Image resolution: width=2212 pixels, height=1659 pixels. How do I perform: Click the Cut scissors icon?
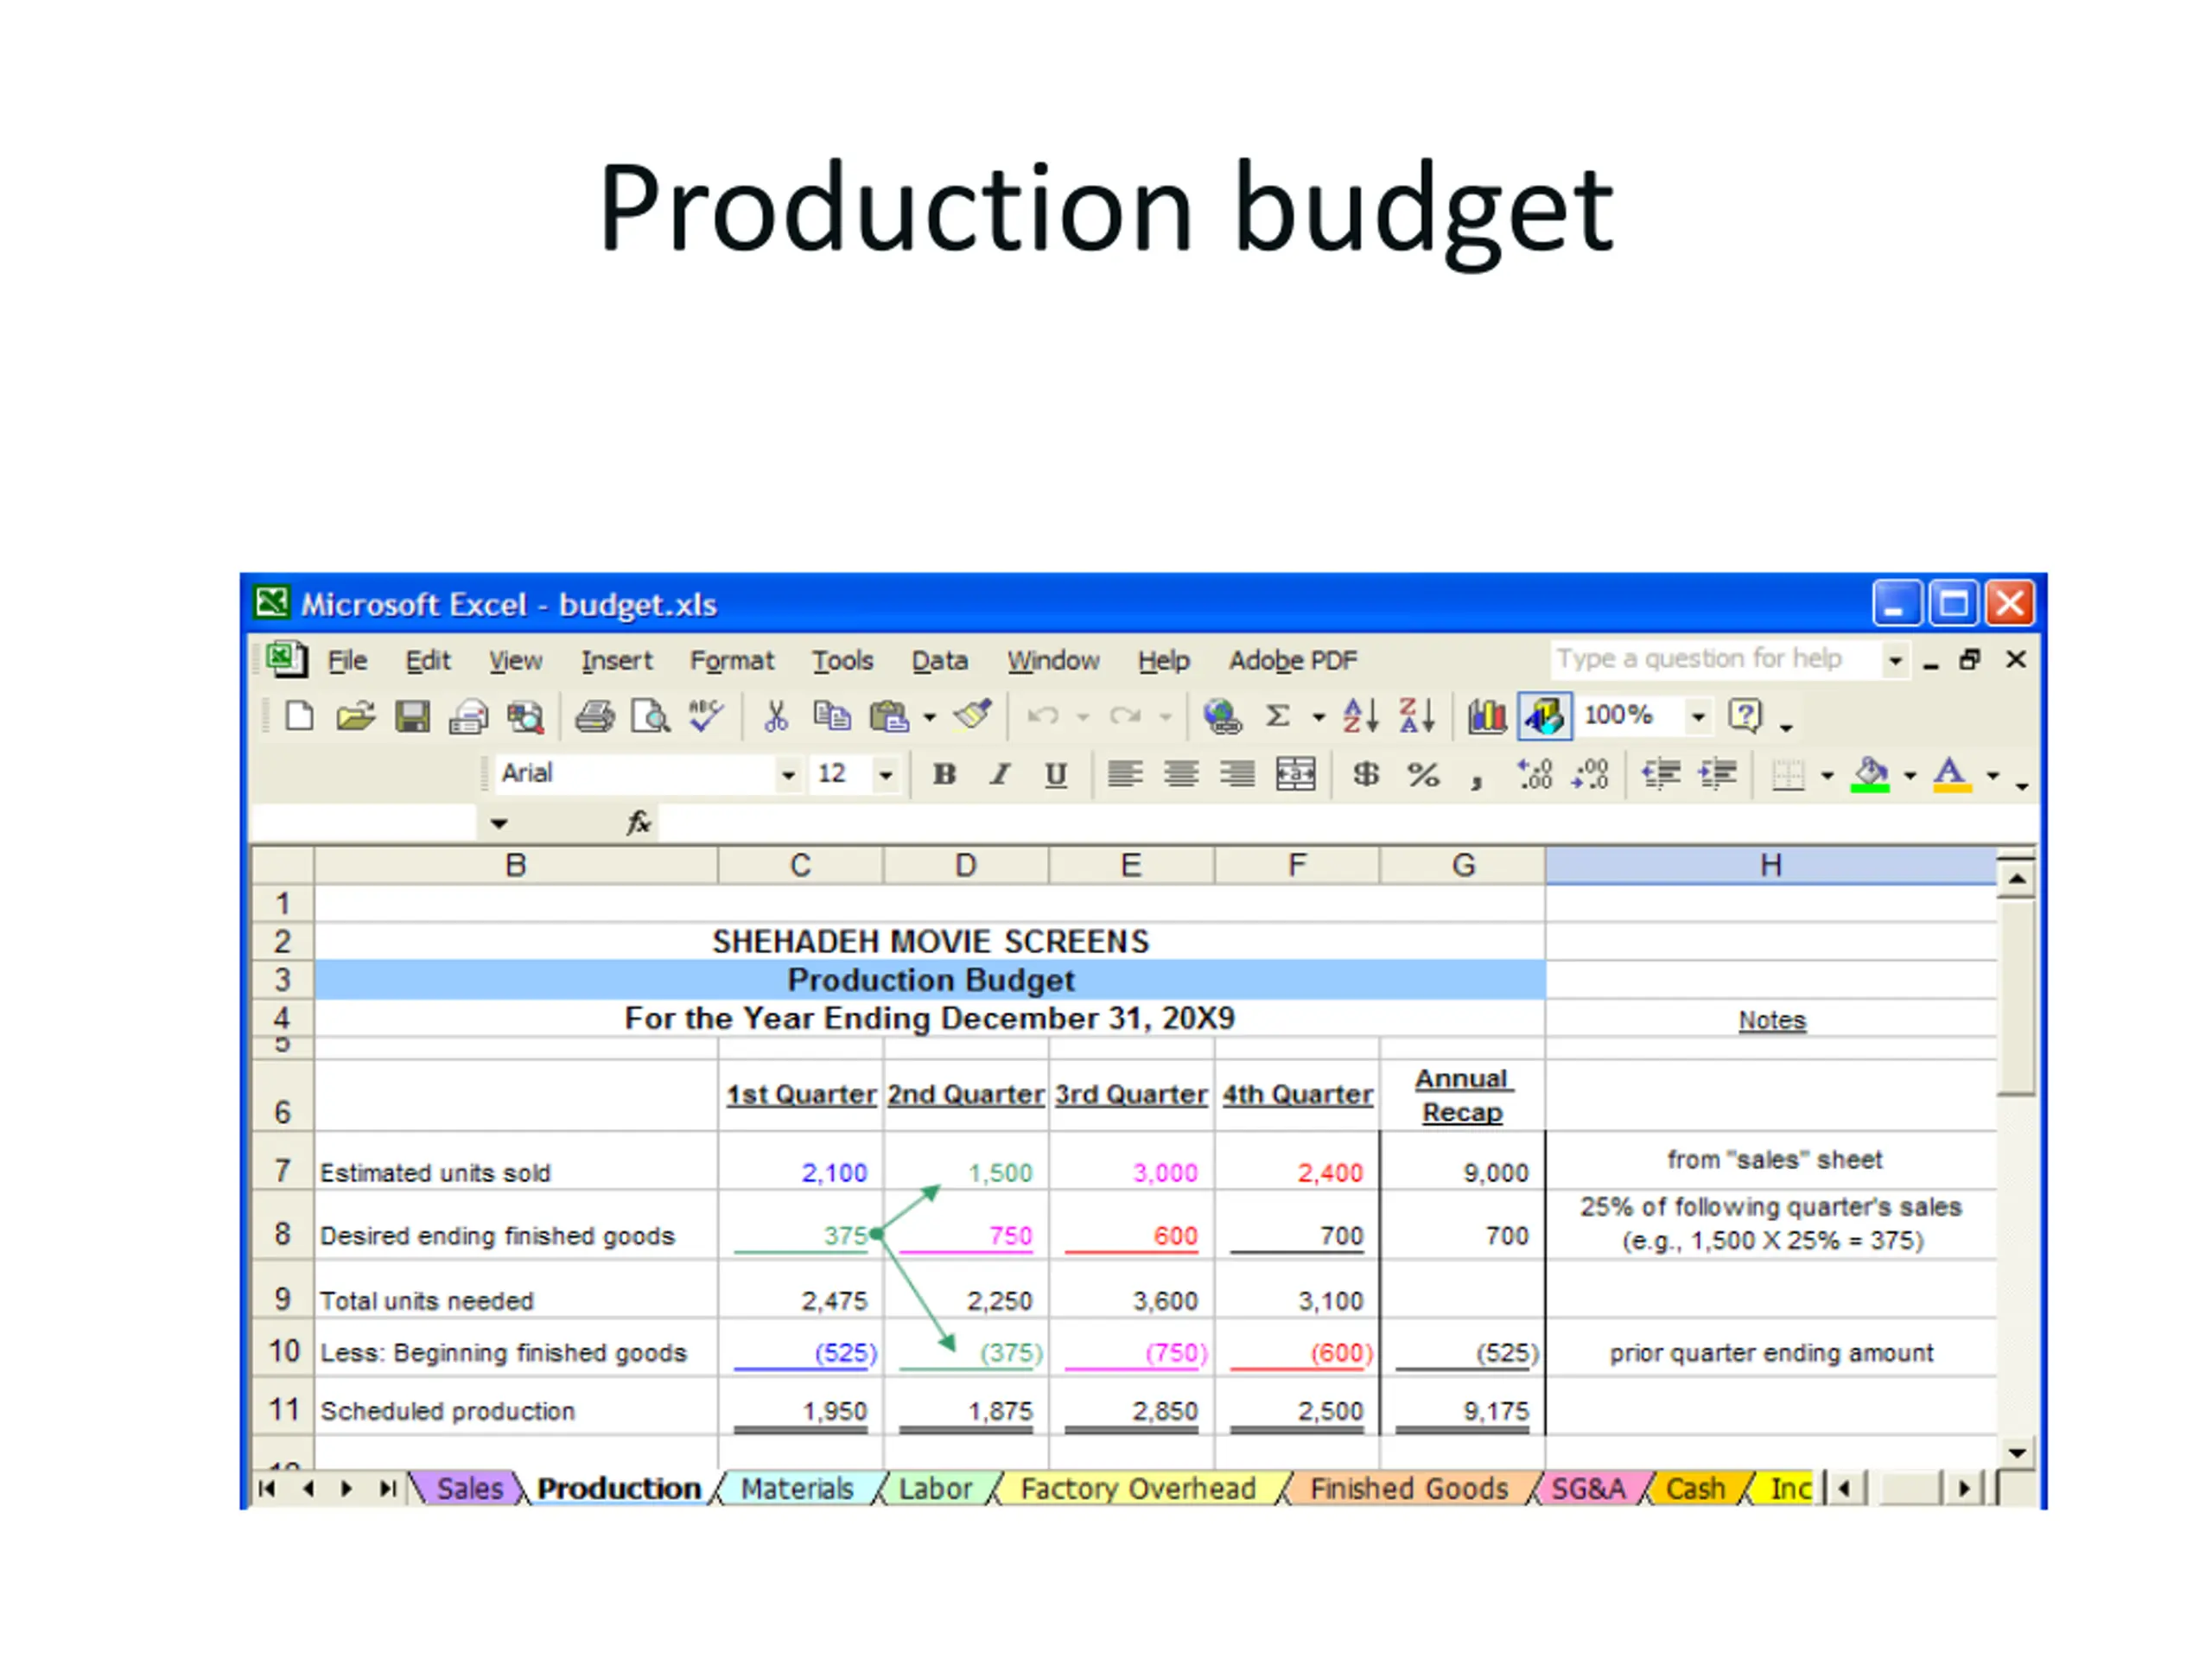coord(776,716)
